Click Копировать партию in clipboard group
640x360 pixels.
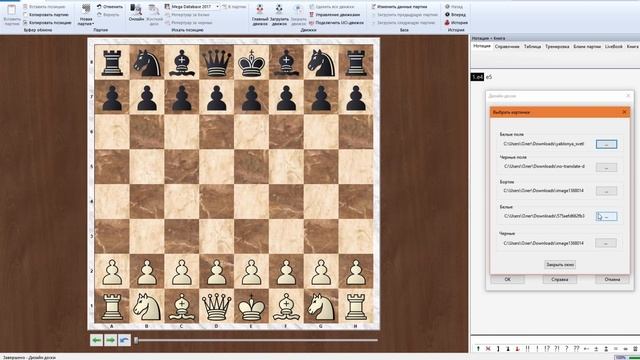(x=46, y=15)
